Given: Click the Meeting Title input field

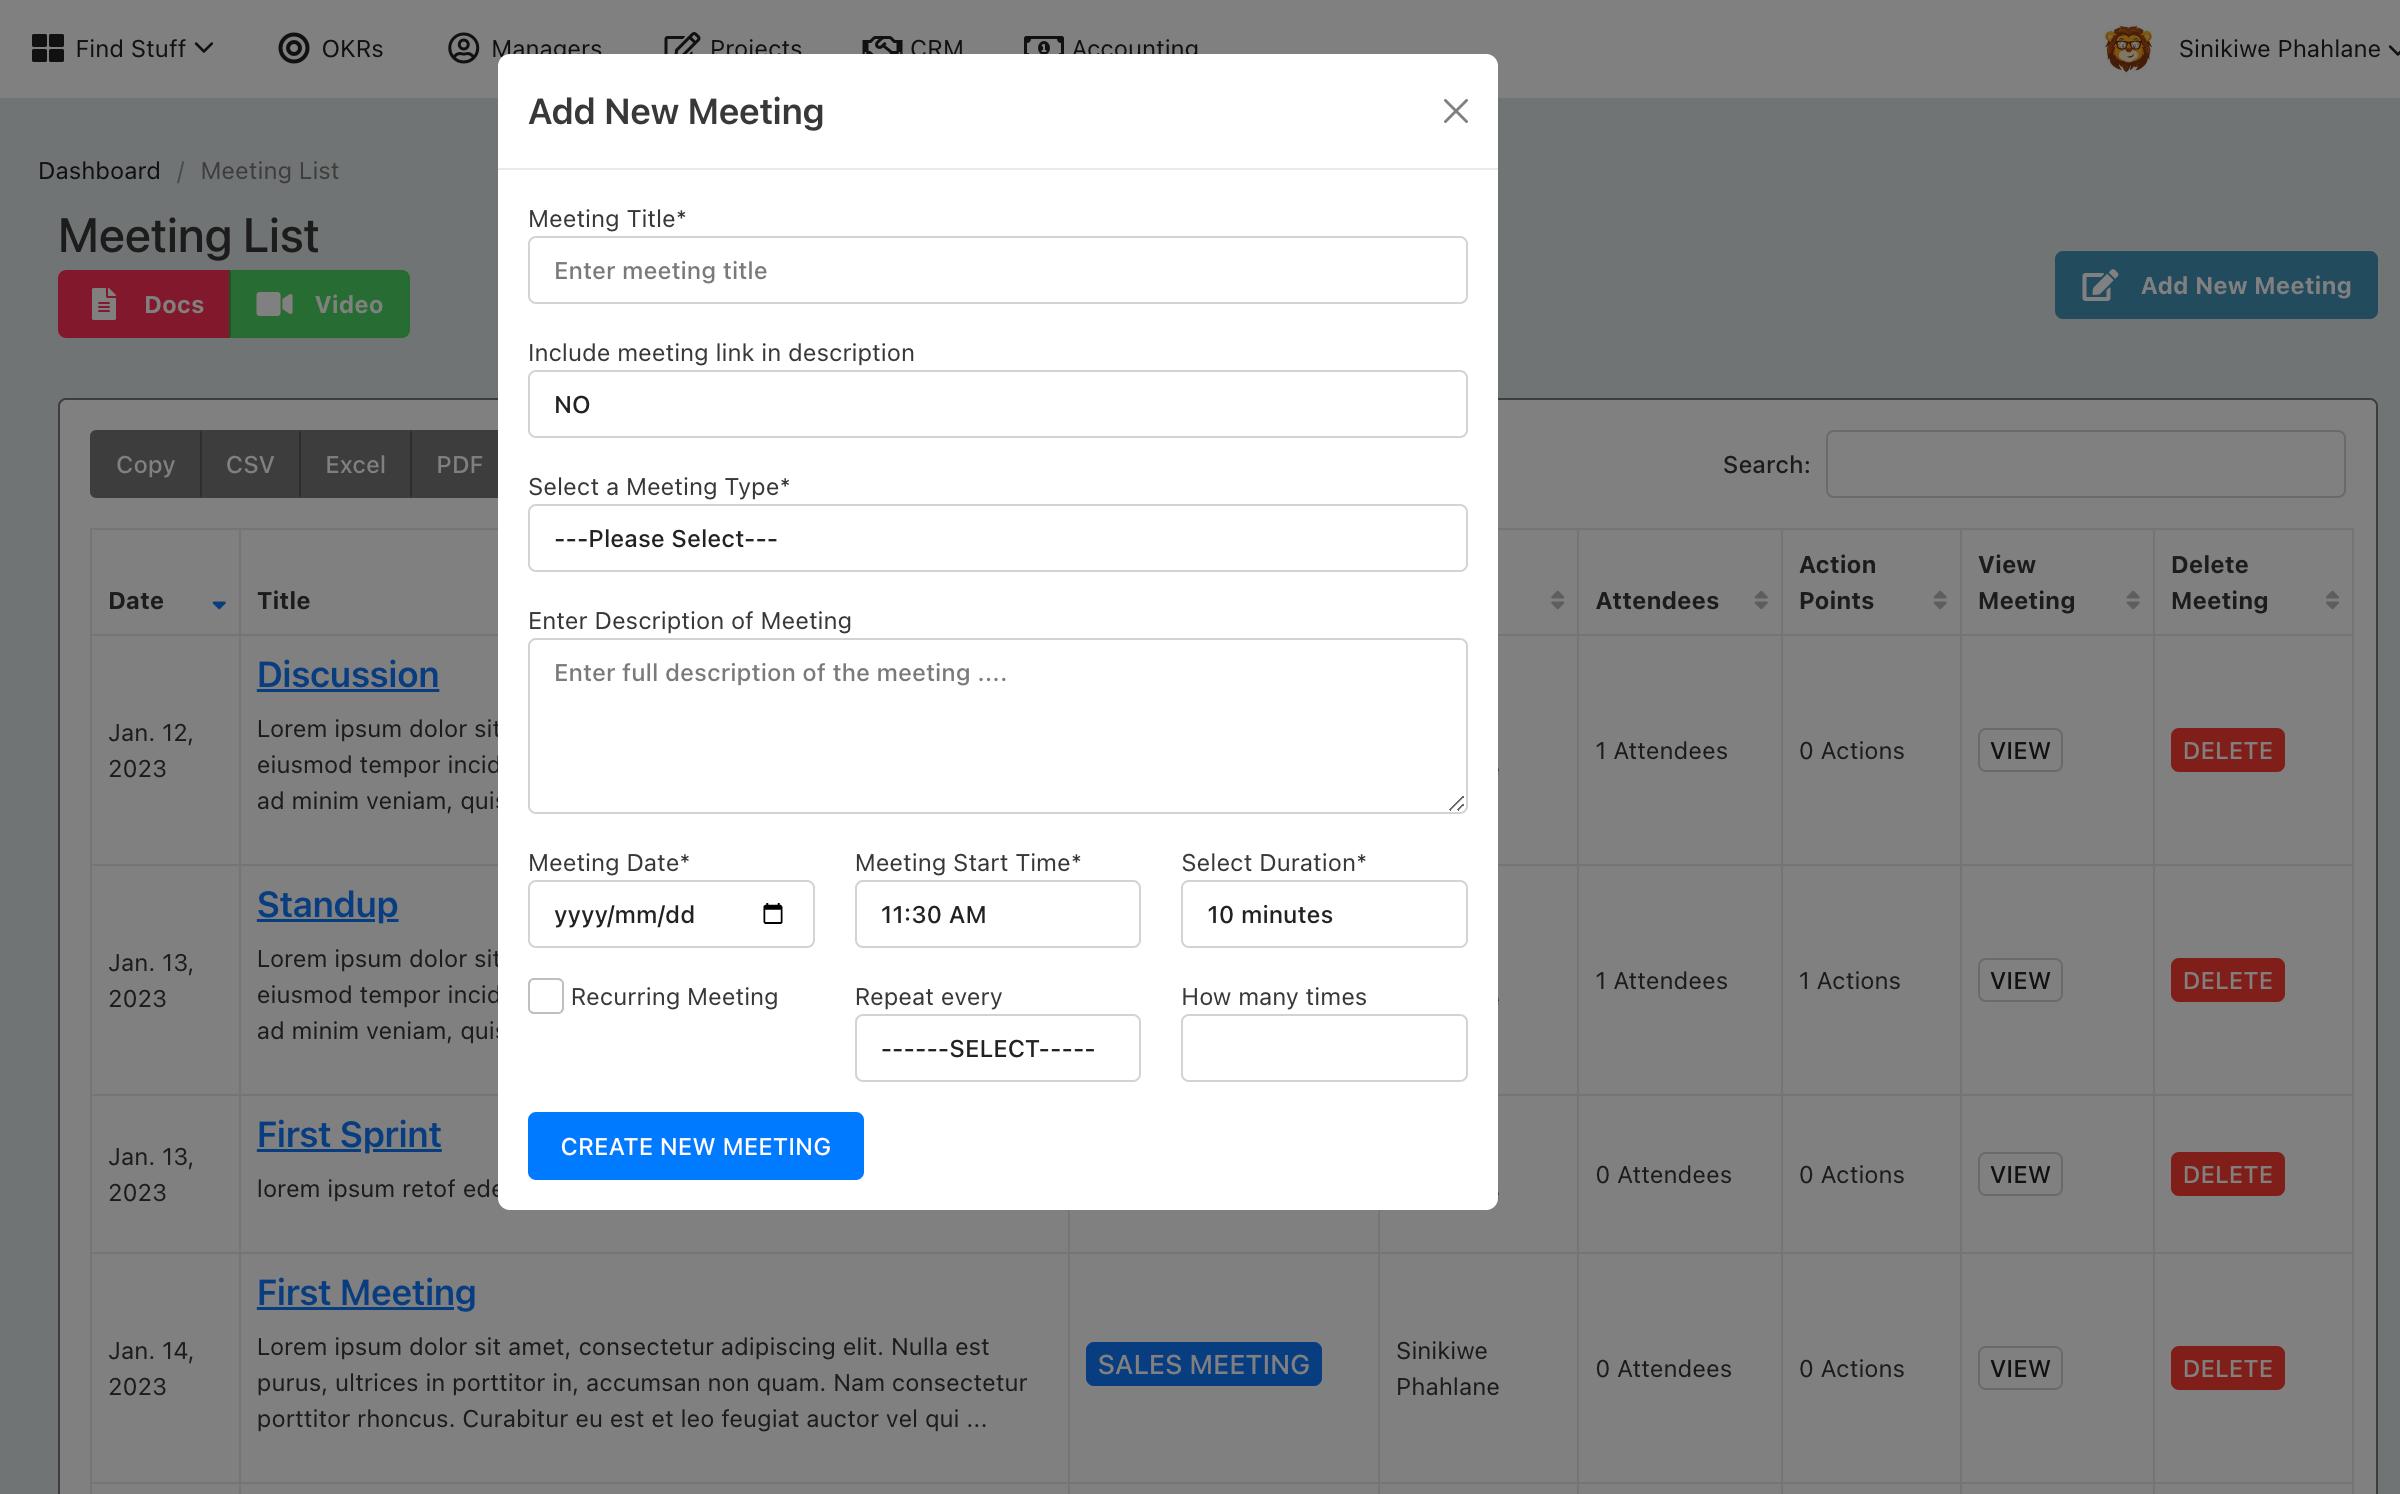Looking at the screenshot, I should [998, 270].
